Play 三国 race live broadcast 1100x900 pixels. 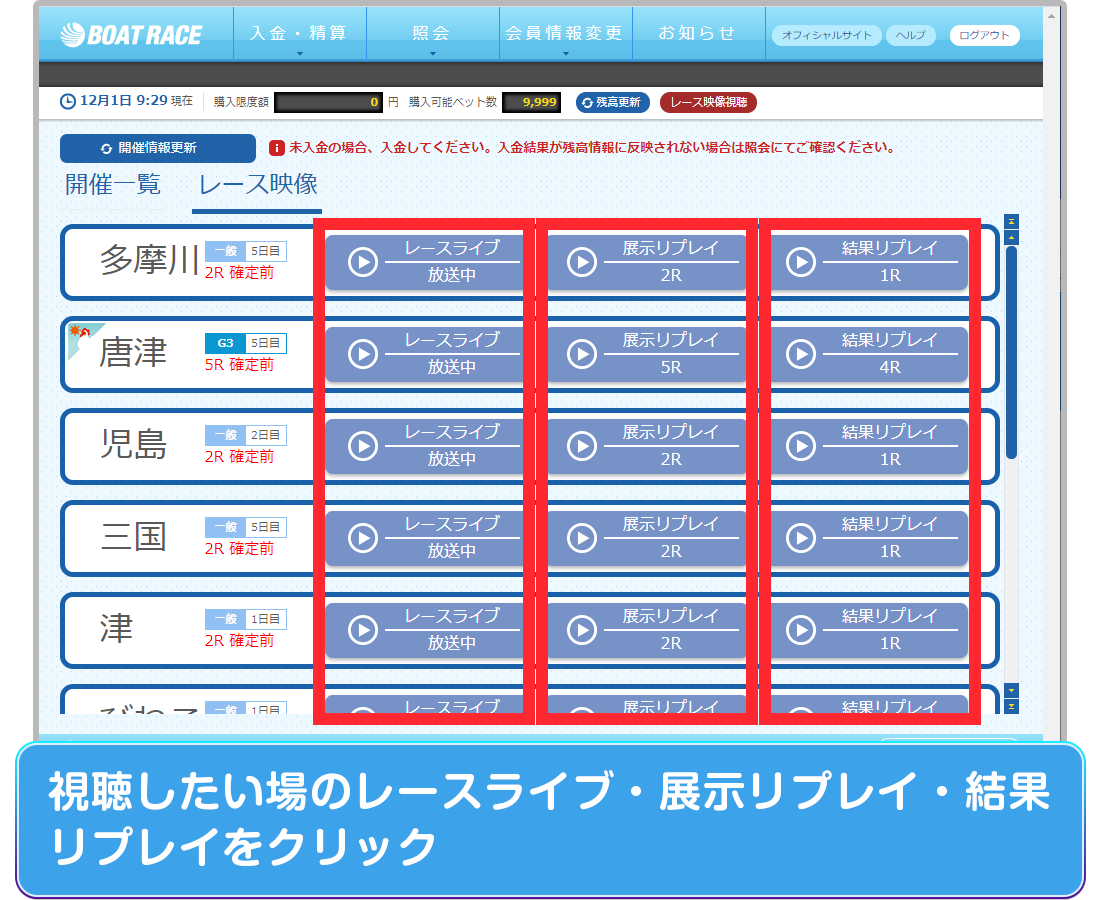(x=424, y=538)
